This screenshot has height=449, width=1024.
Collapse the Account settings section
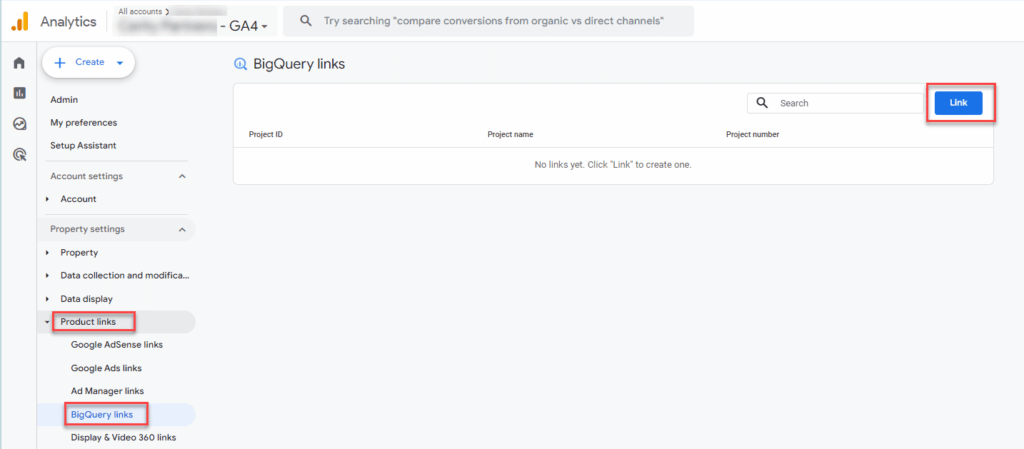click(182, 176)
